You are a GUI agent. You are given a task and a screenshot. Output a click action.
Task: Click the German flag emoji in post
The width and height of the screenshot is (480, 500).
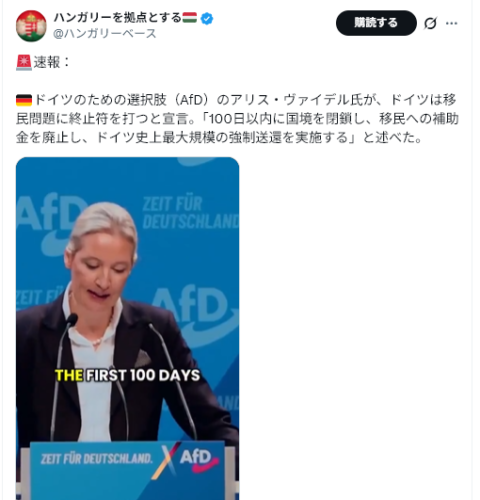[24, 100]
